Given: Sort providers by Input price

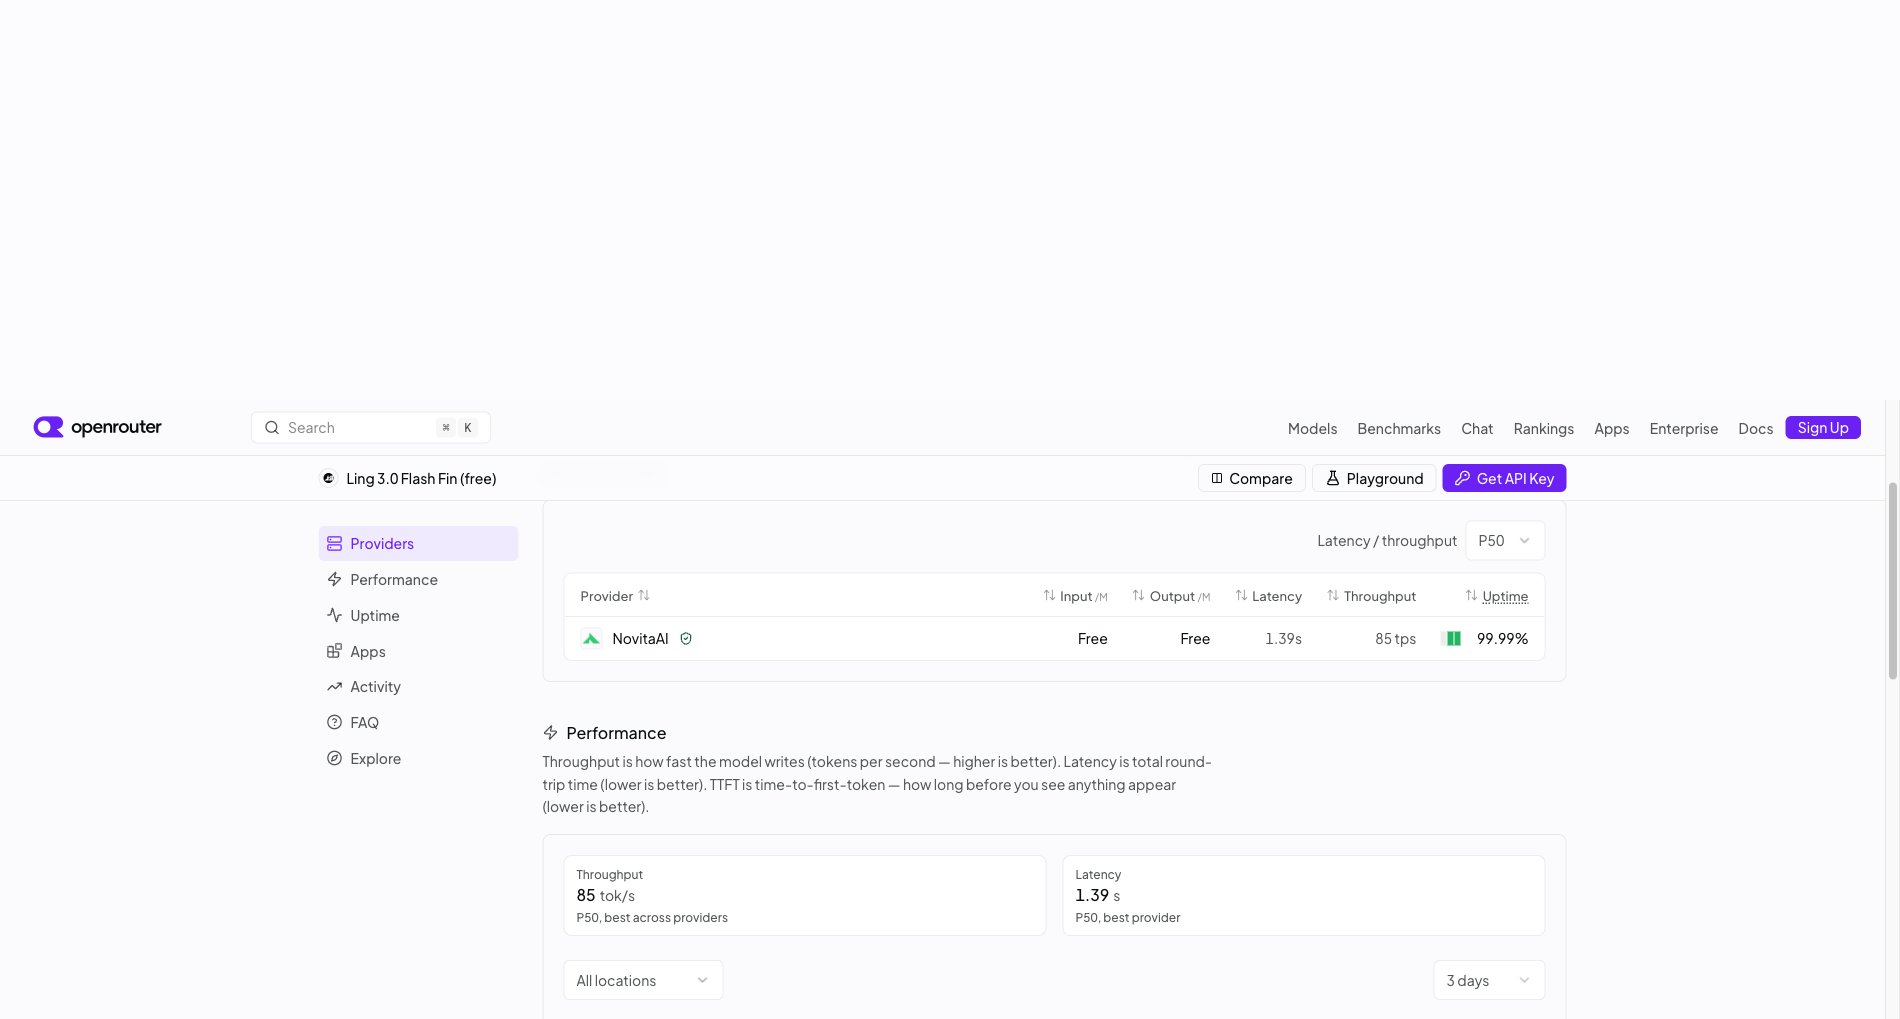Looking at the screenshot, I should 1075,596.
